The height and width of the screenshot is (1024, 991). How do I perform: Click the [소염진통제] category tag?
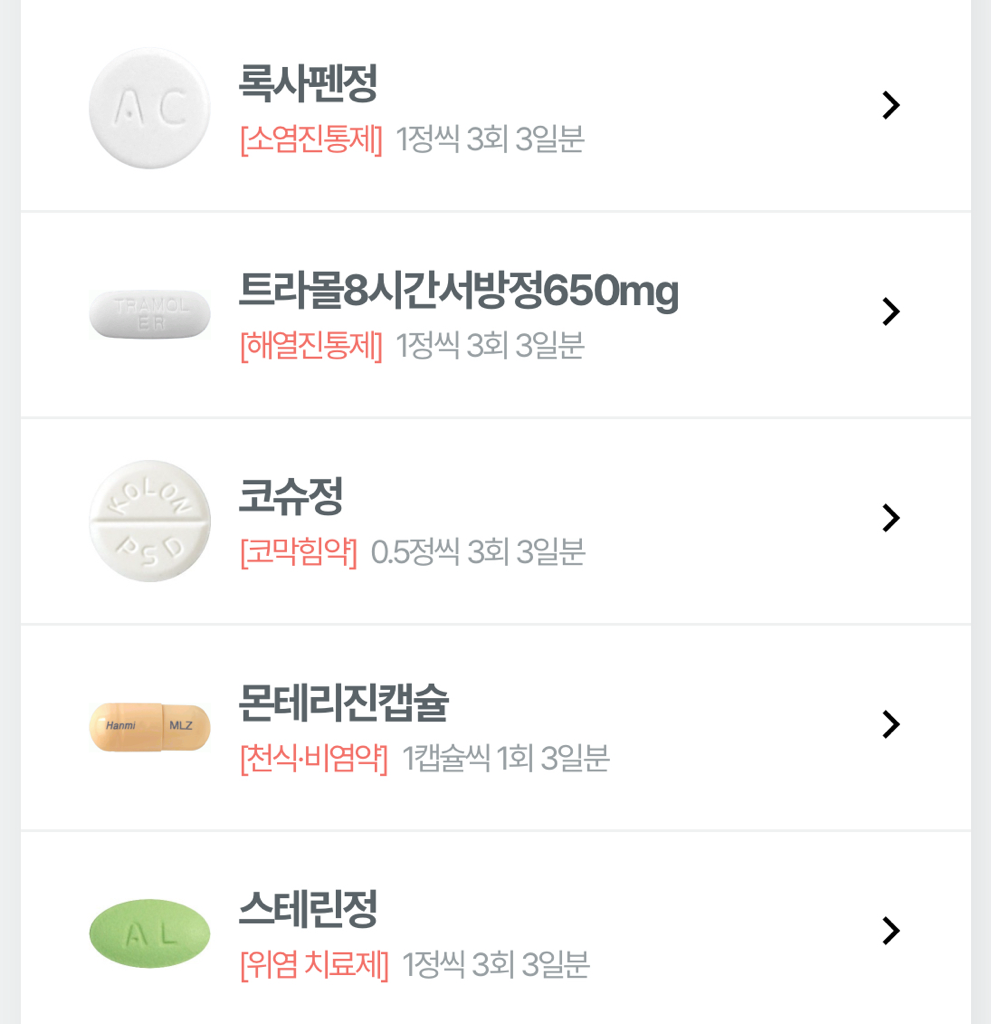point(311,140)
